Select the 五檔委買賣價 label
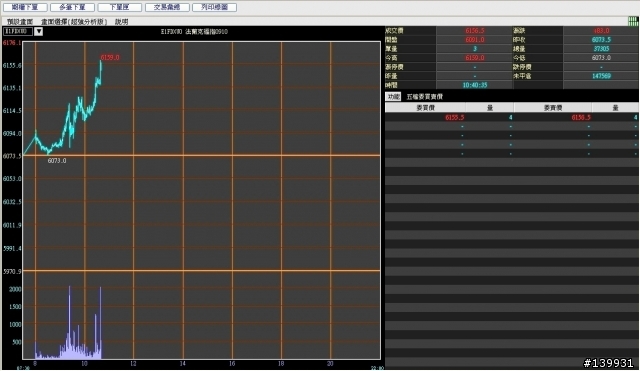The image size is (640, 371). tap(424, 97)
